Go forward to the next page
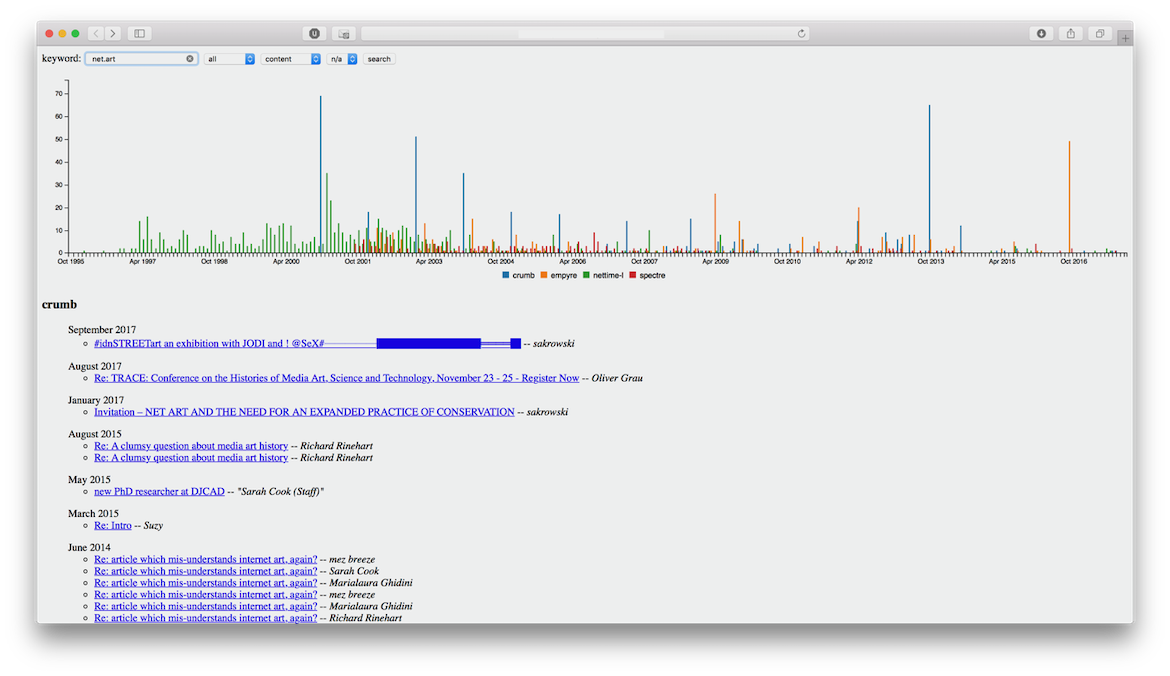This screenshot has width=1170, height=676. 113,33
